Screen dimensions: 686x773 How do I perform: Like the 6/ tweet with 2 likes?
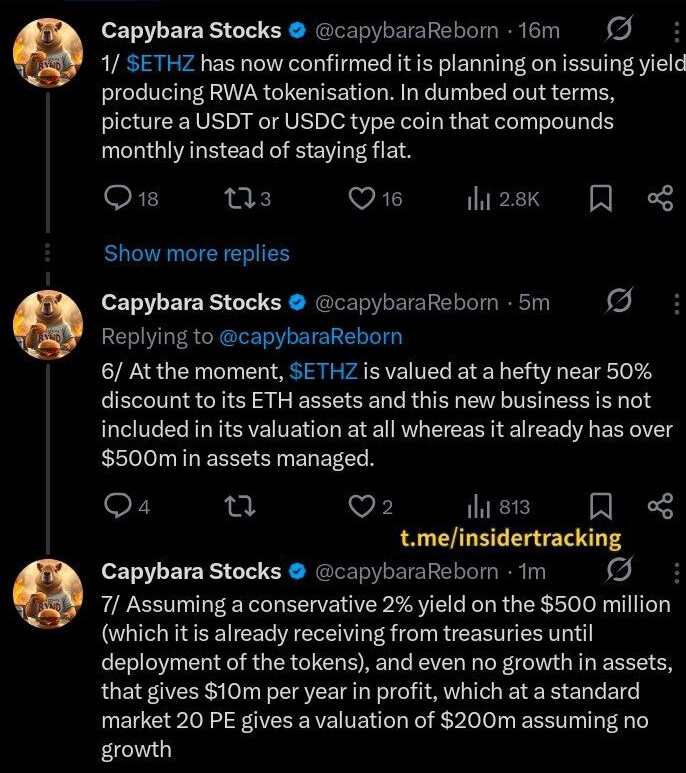361,507
